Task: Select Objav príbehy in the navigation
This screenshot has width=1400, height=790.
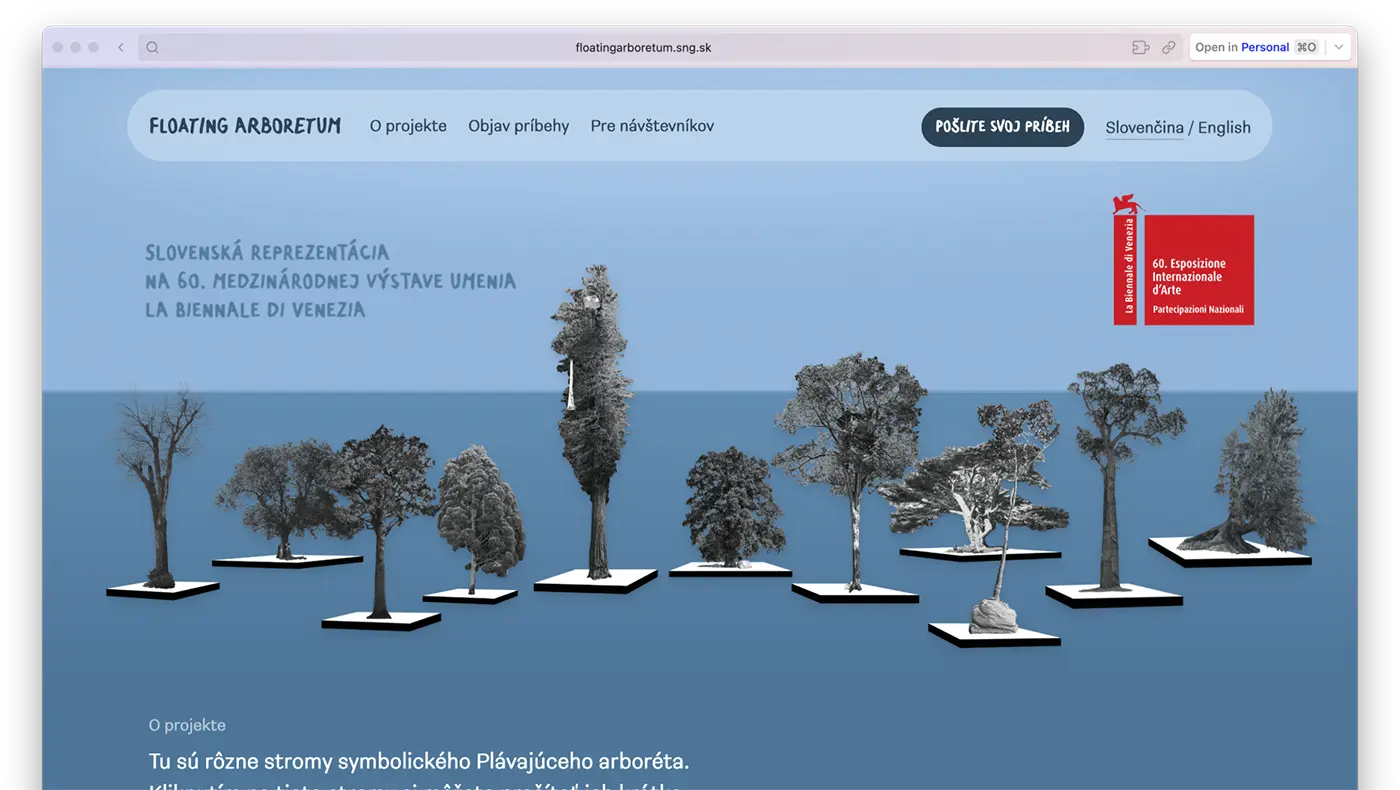Action: (518, 125)
